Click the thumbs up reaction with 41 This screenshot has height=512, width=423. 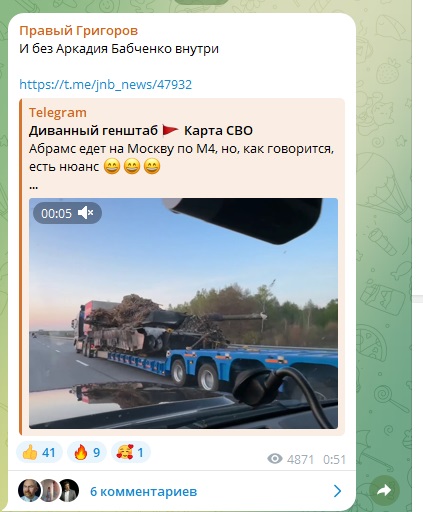tap(39, 452)
